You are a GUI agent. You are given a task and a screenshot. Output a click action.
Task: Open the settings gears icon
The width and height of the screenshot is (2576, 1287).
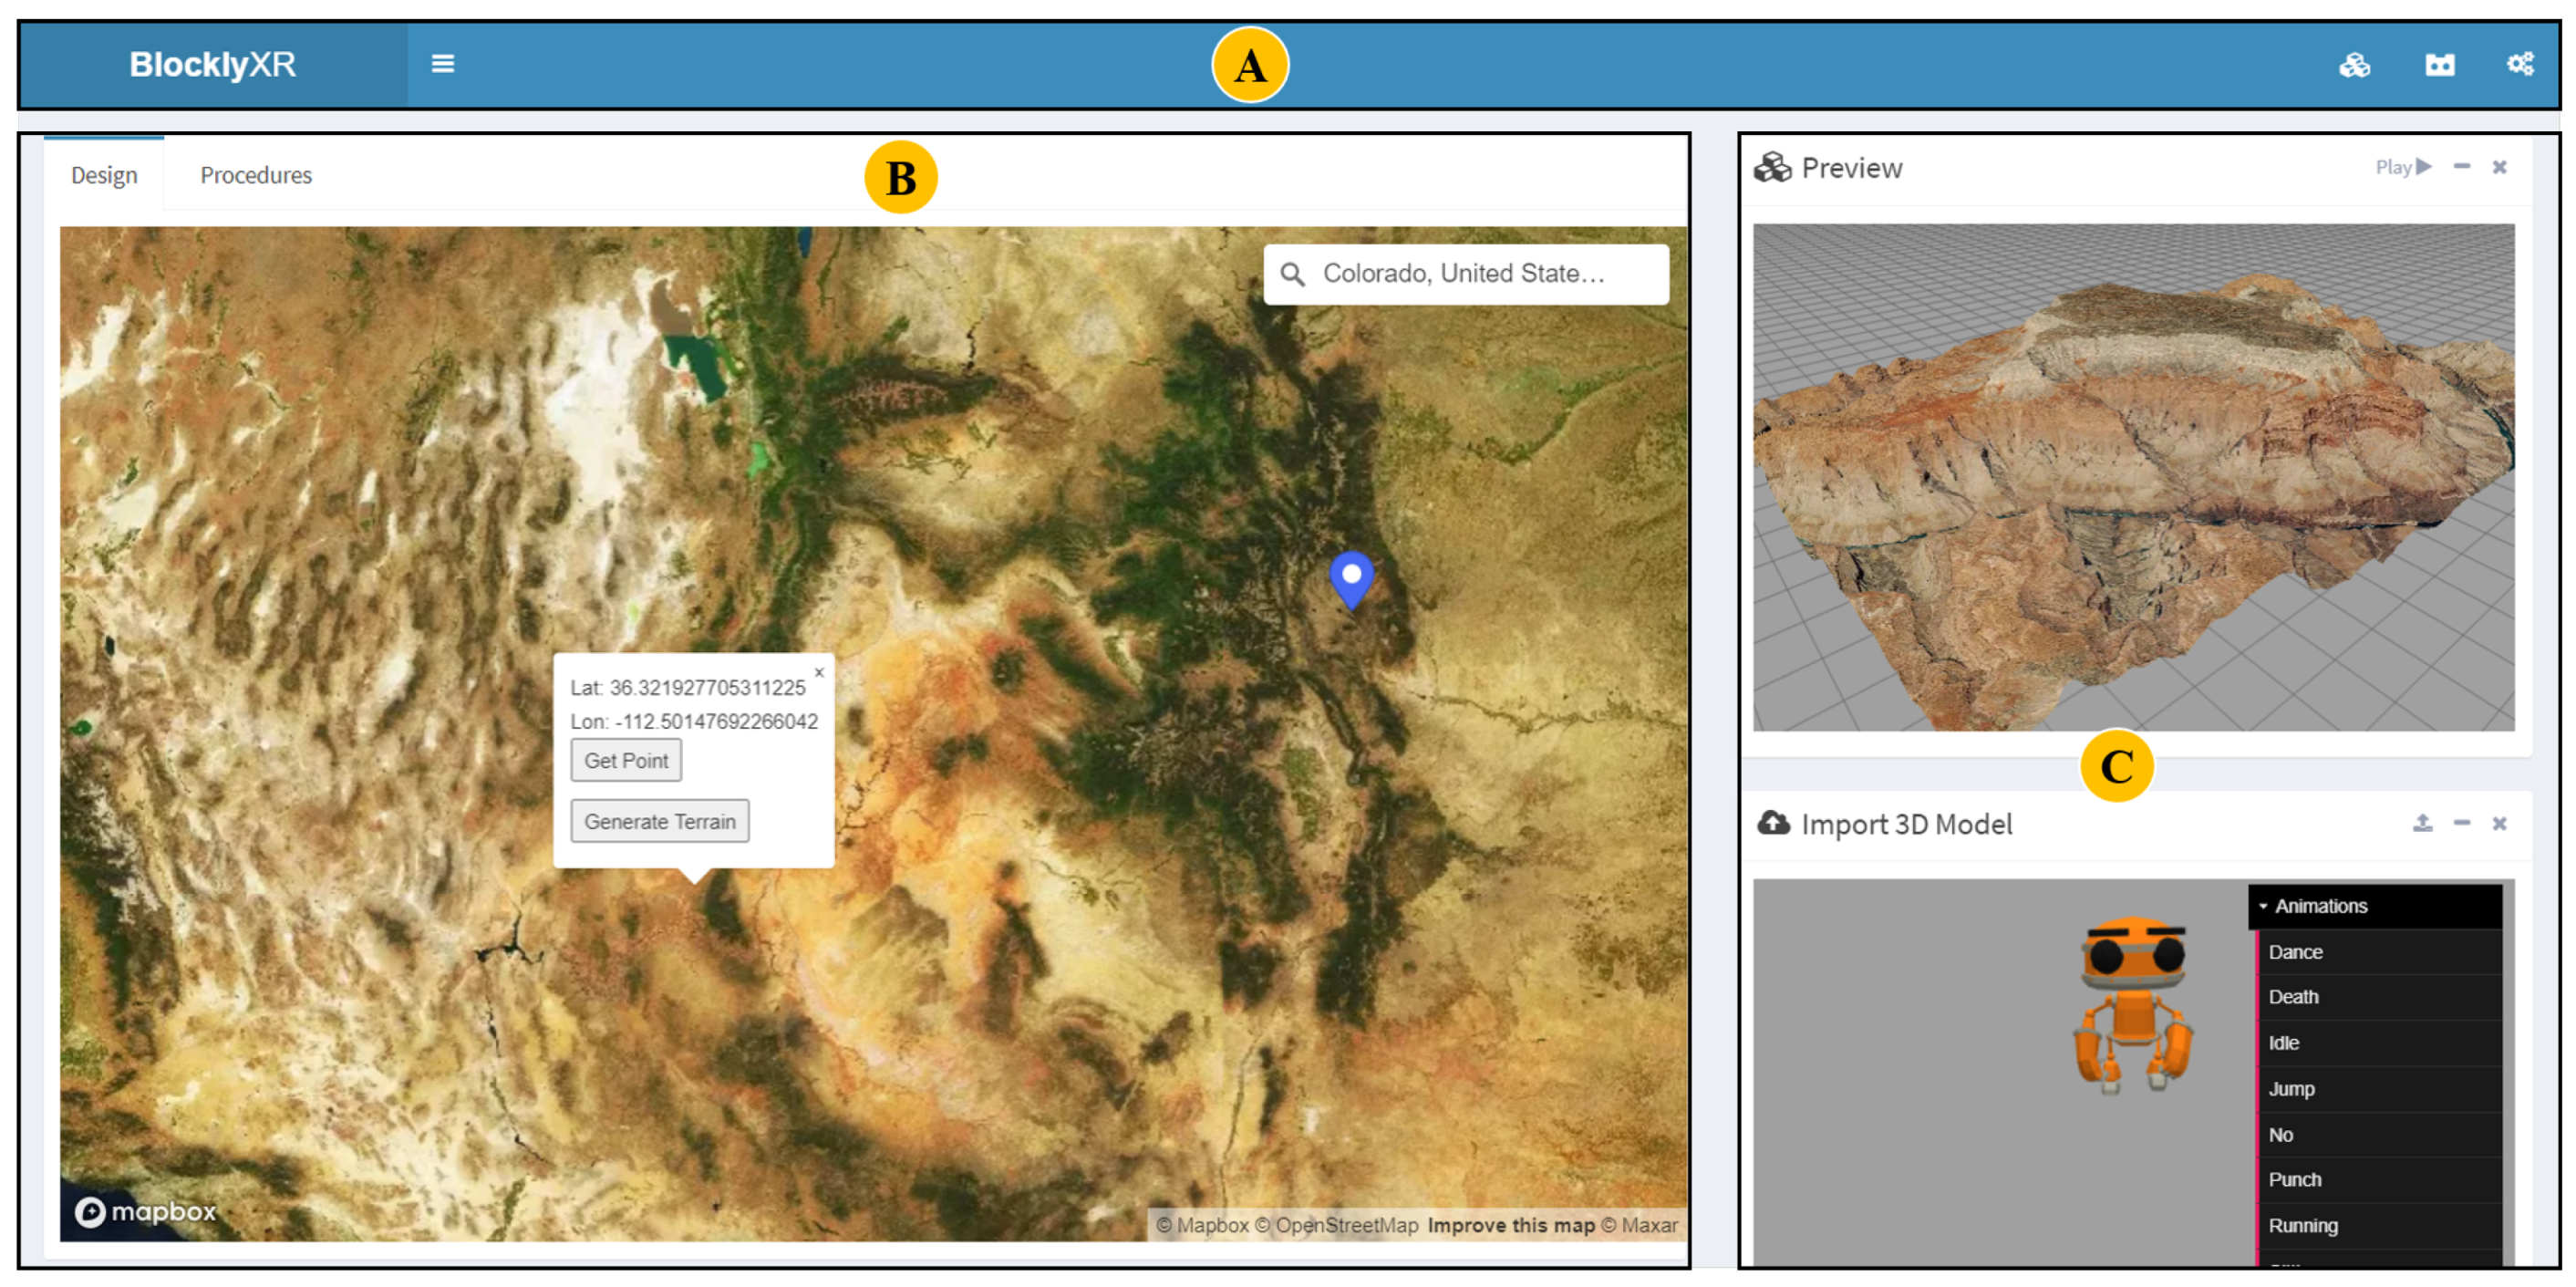[2519, 65]
